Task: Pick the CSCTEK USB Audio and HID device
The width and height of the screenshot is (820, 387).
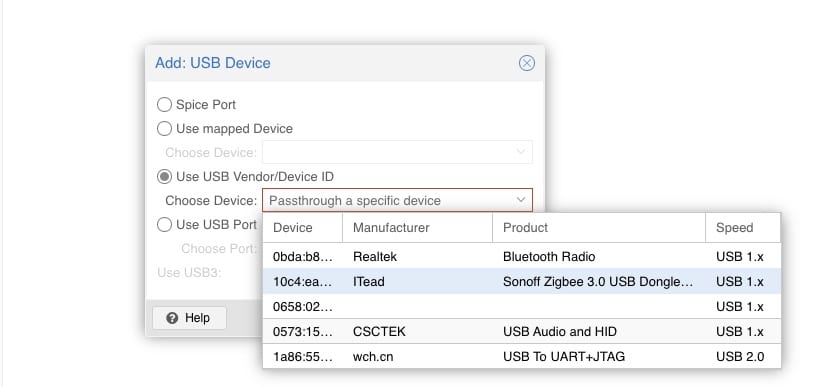Action: coord(521,332)
